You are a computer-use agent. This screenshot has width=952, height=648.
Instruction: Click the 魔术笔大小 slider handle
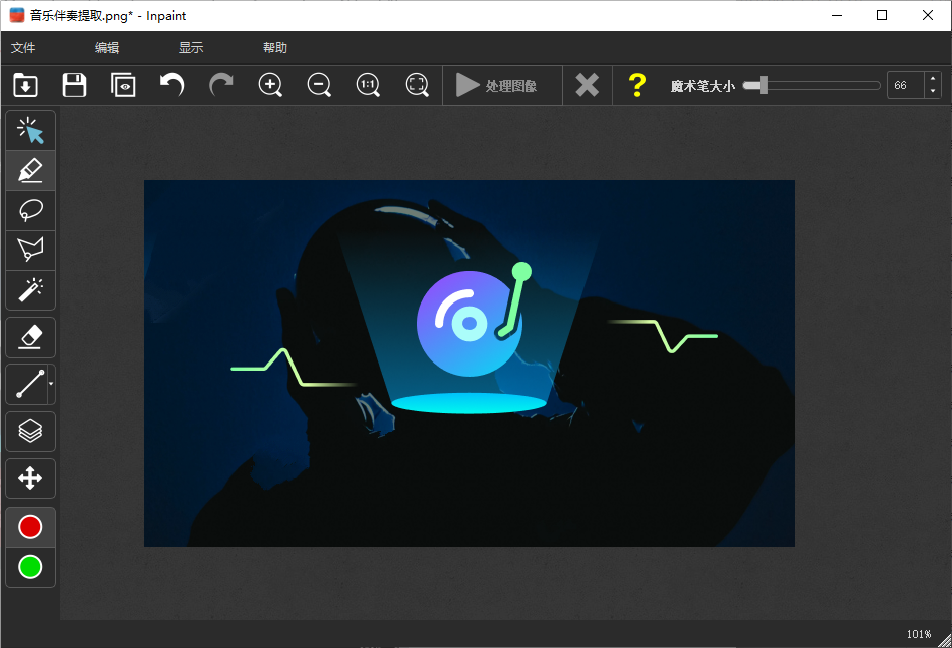coord(763,86)
